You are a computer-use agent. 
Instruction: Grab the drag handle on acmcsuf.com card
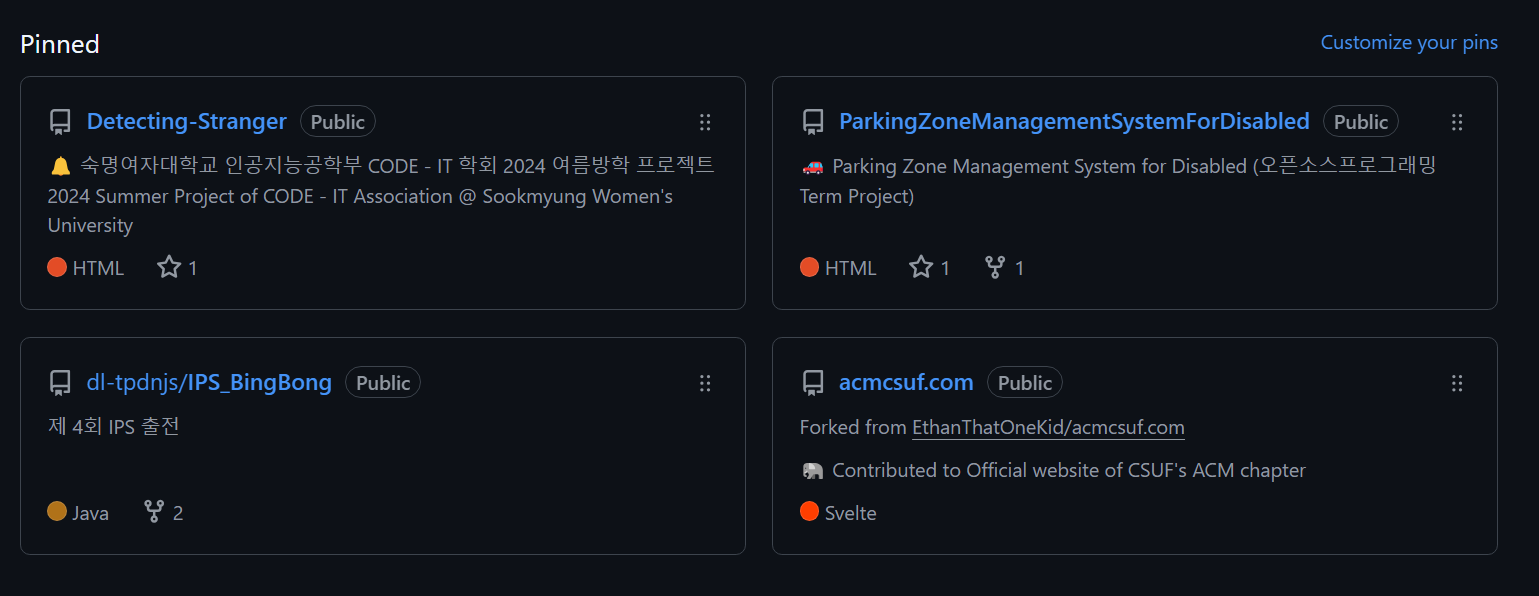click(1457, 383)
